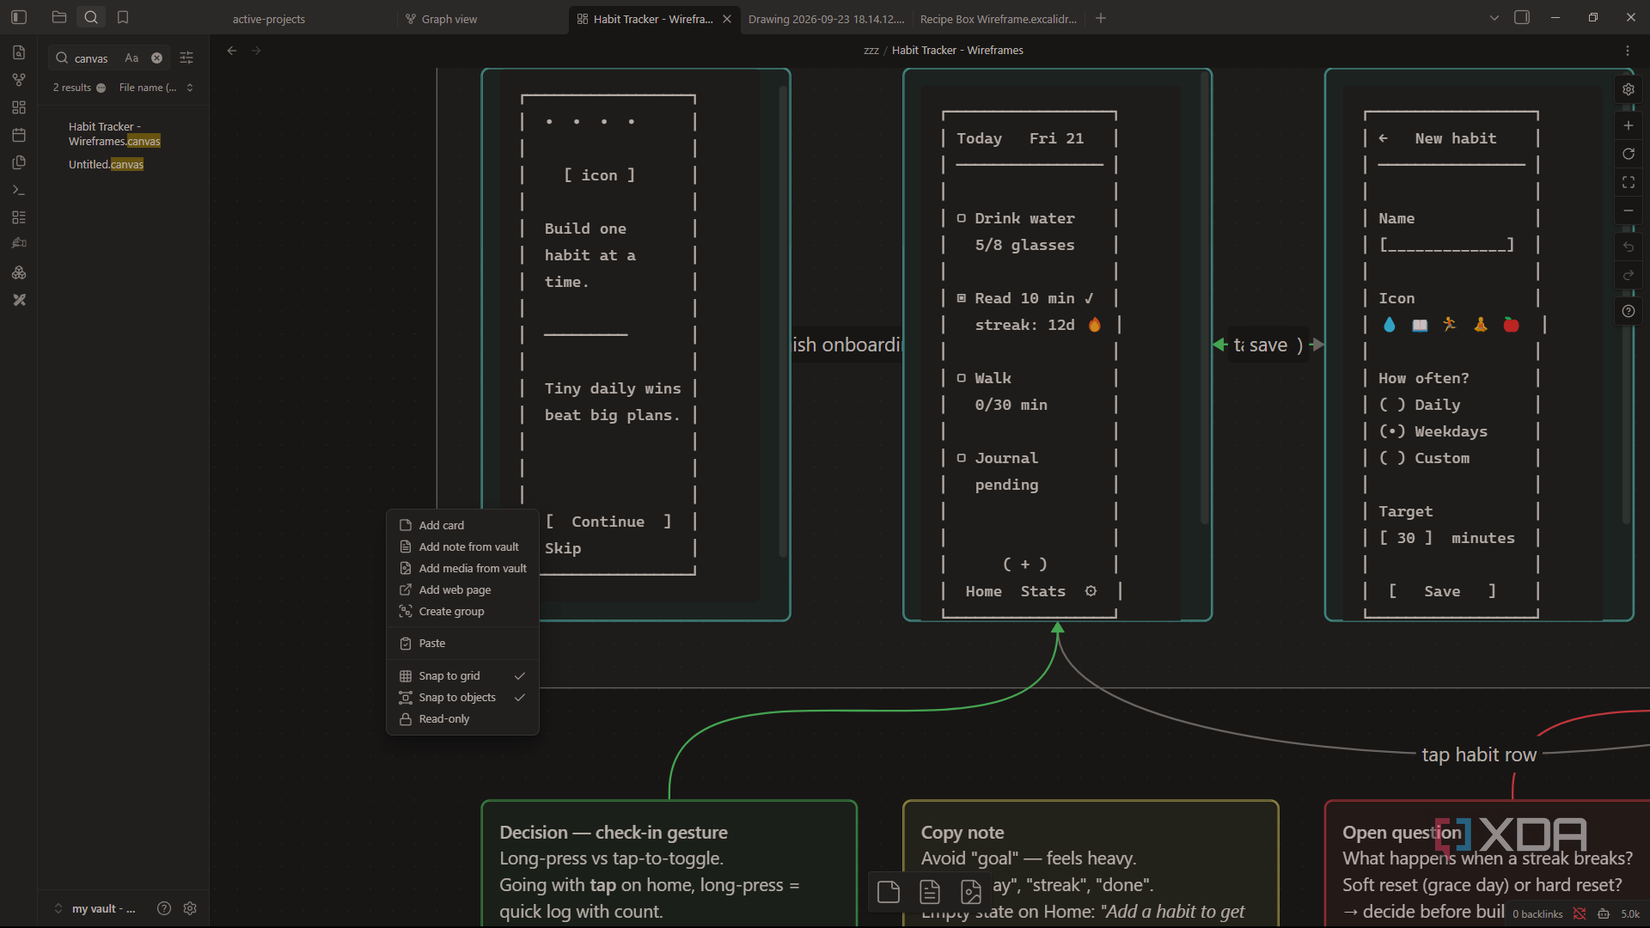Expand the my vault switcher
Screen dimensions: 1650x928
pos(95,909)
